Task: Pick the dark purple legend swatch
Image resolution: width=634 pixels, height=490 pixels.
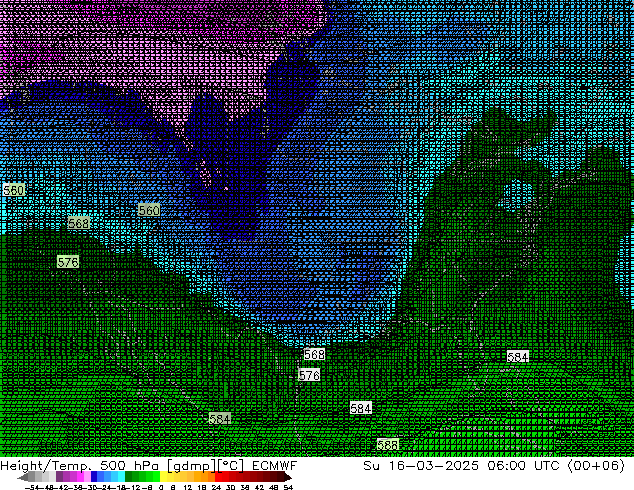Action: click(59, 477)
